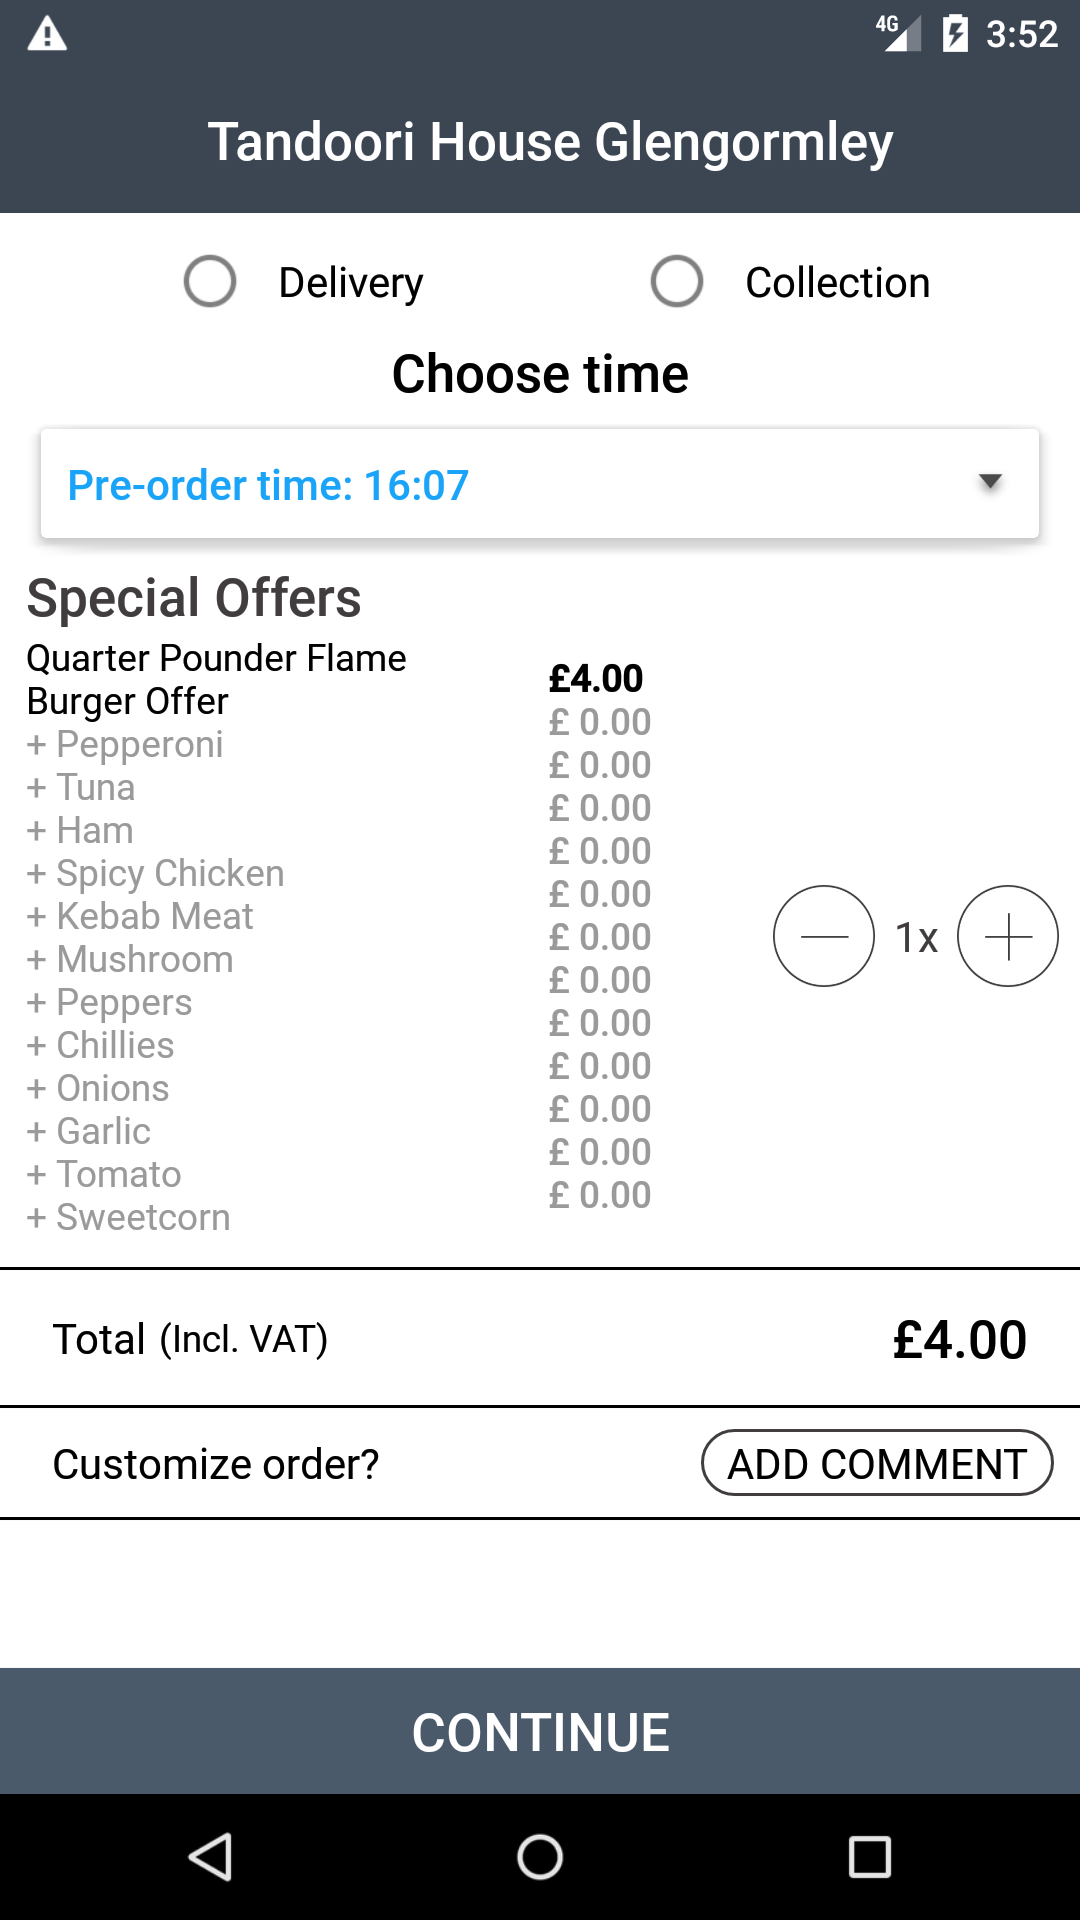This screenshot has height=1920, width=1080.
Task: Select the Delivery radio button
Action: (x=210, y=281)
